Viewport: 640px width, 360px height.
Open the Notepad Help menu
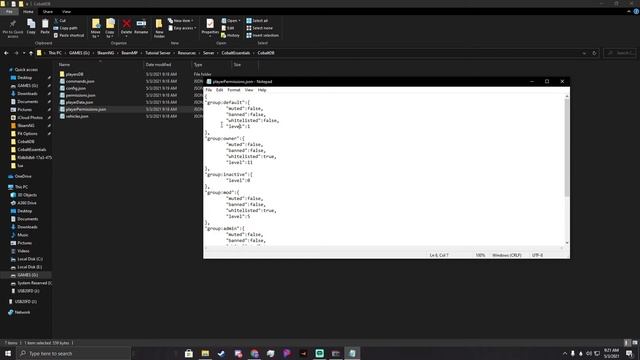(262, 90)
